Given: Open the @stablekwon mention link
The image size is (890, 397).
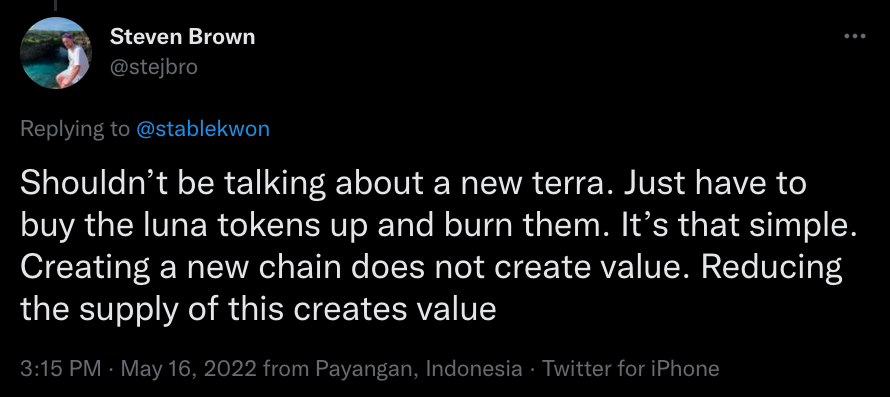Looking at the screenshot, I should pos(203,129).
